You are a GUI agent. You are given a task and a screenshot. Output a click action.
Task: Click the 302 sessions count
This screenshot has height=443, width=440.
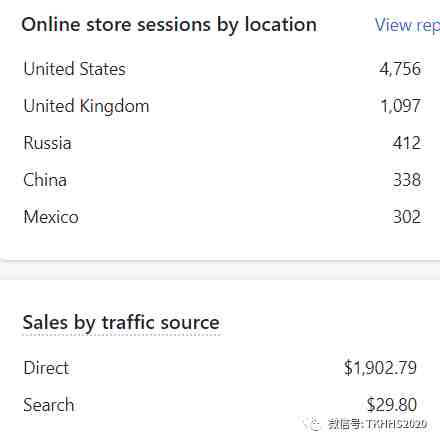(x=407, y=217)
